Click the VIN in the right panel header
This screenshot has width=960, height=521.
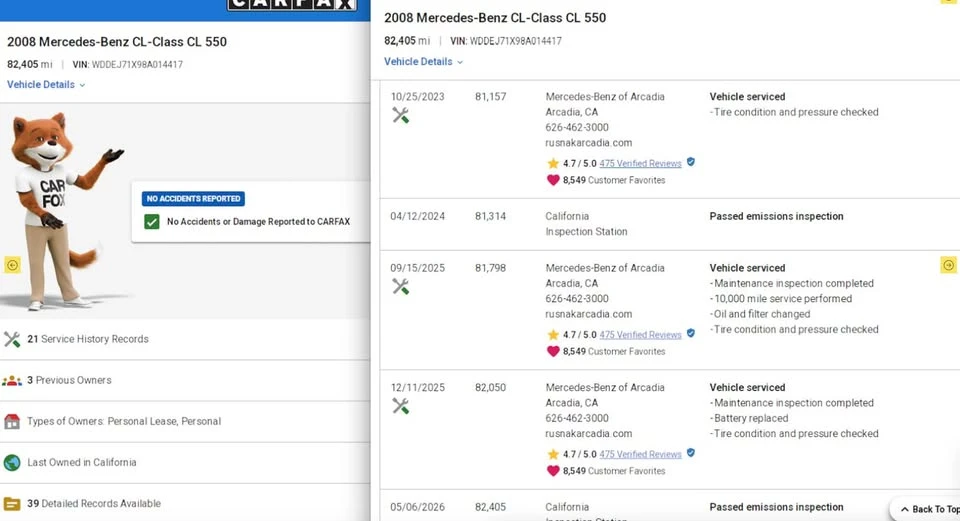[x=506, y=41]
